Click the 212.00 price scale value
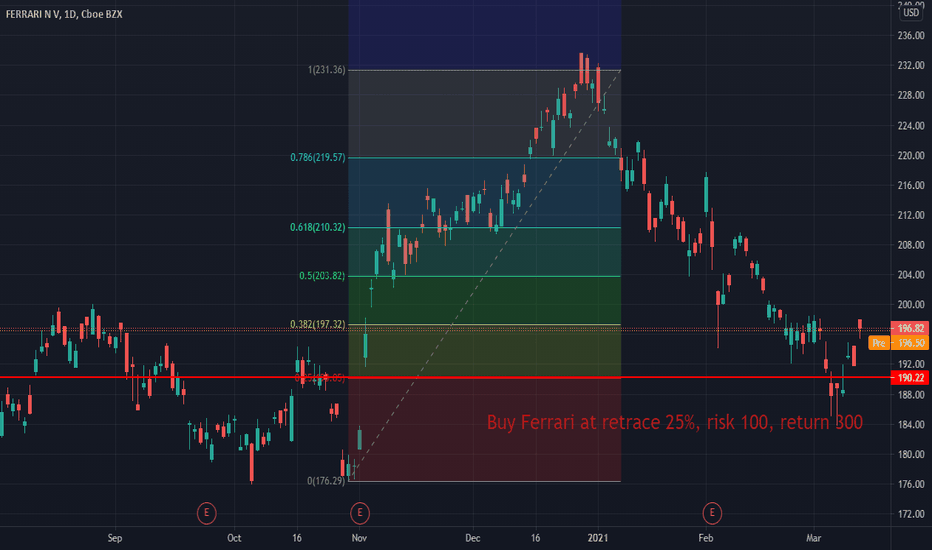 pos(911,215)
